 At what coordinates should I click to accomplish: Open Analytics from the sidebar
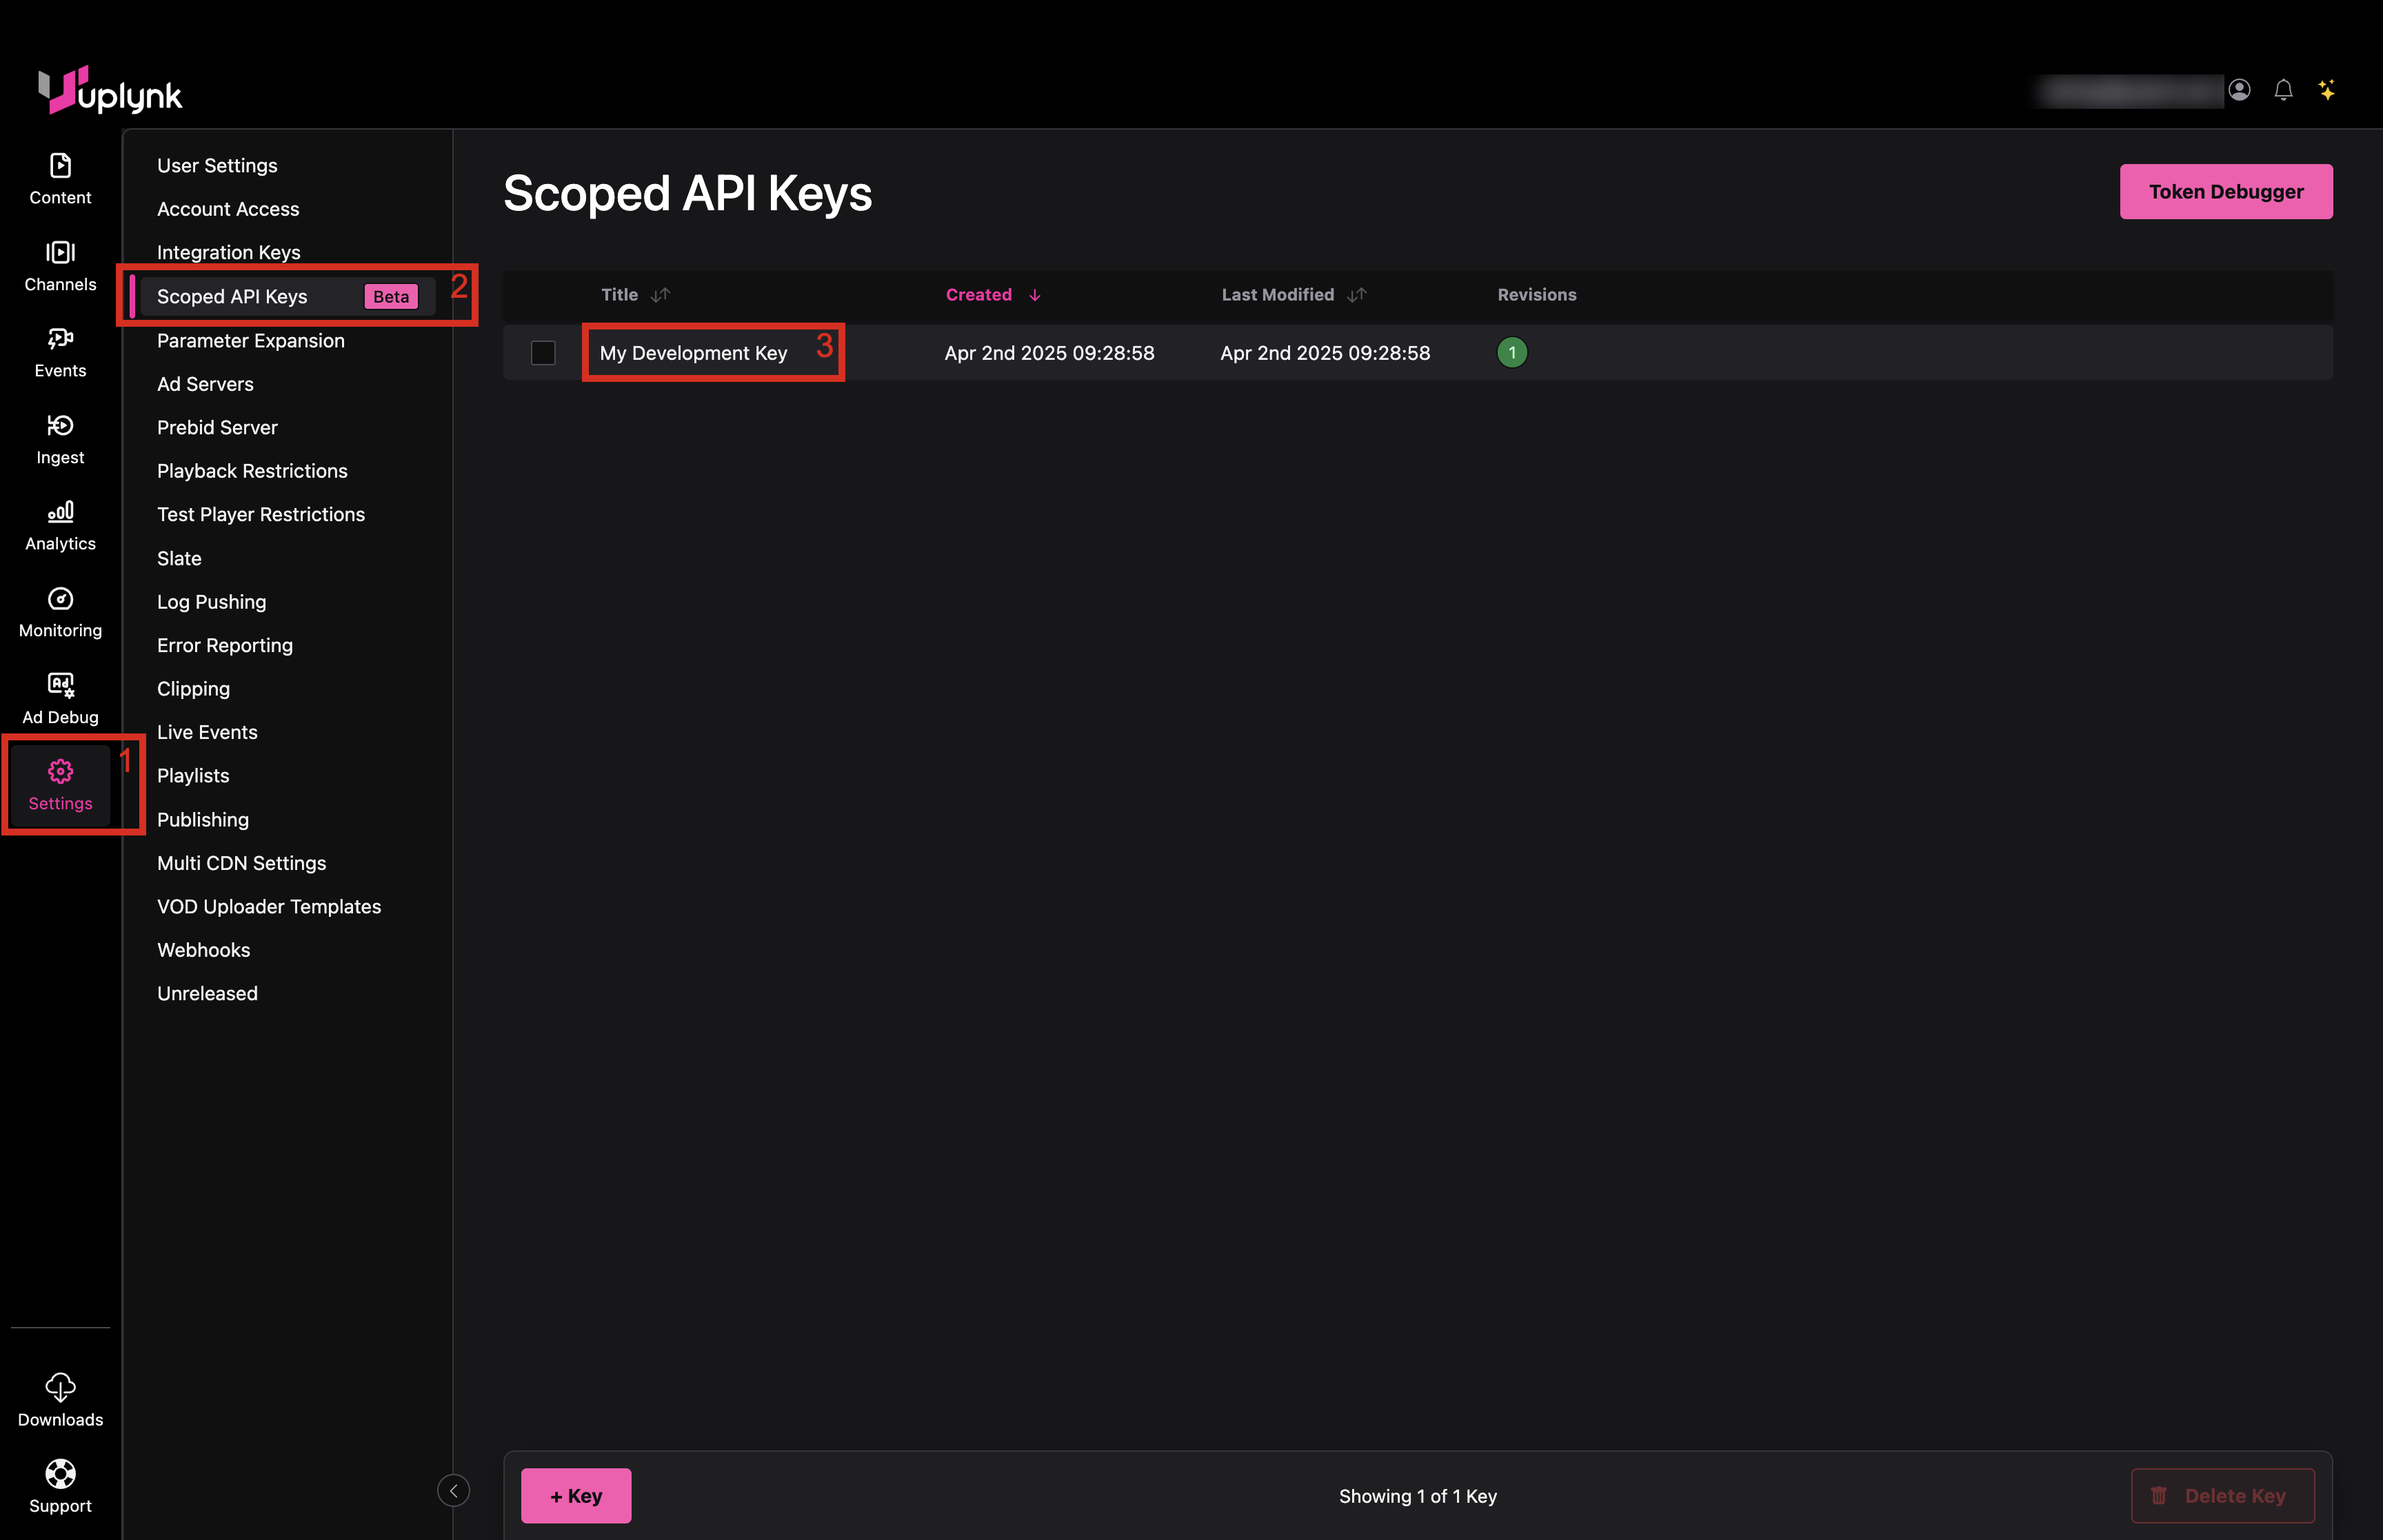(60, 512)
